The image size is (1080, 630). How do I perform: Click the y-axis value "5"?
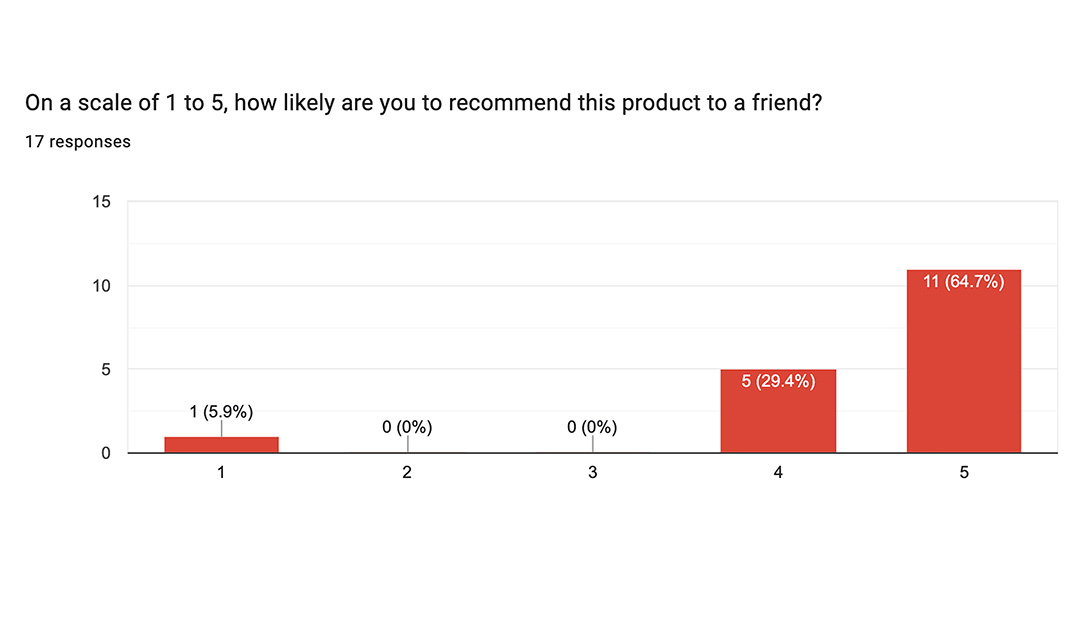106,370
